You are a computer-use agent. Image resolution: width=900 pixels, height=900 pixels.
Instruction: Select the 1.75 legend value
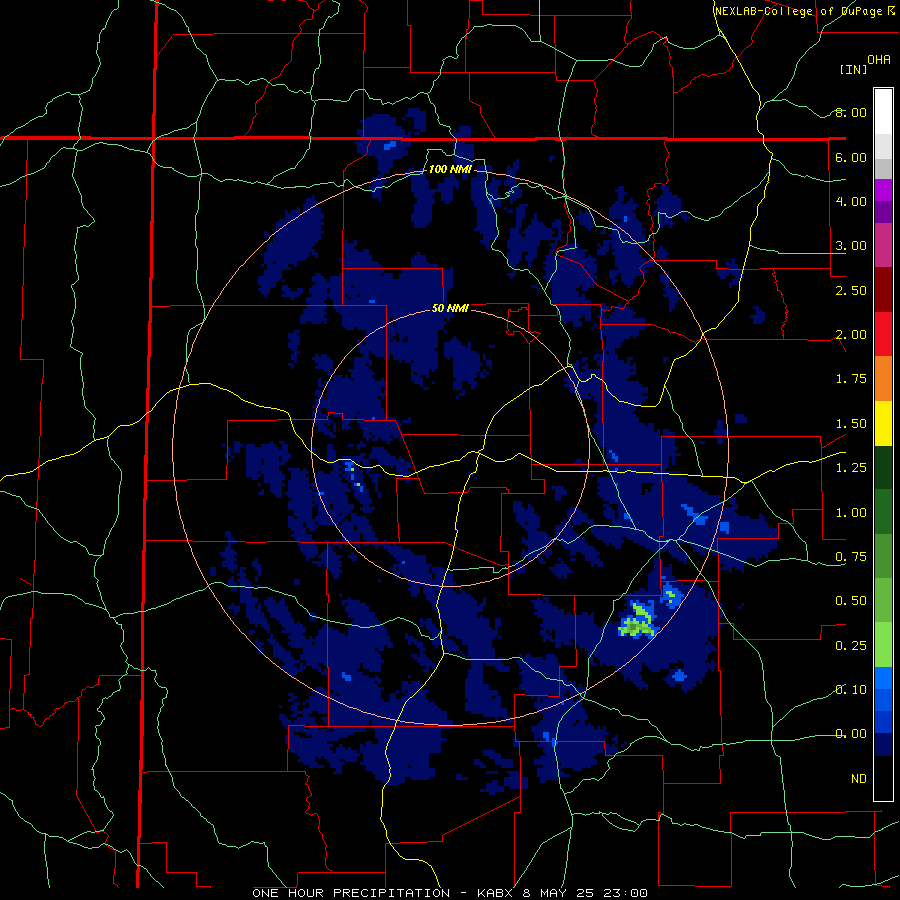tap(851, 379)
